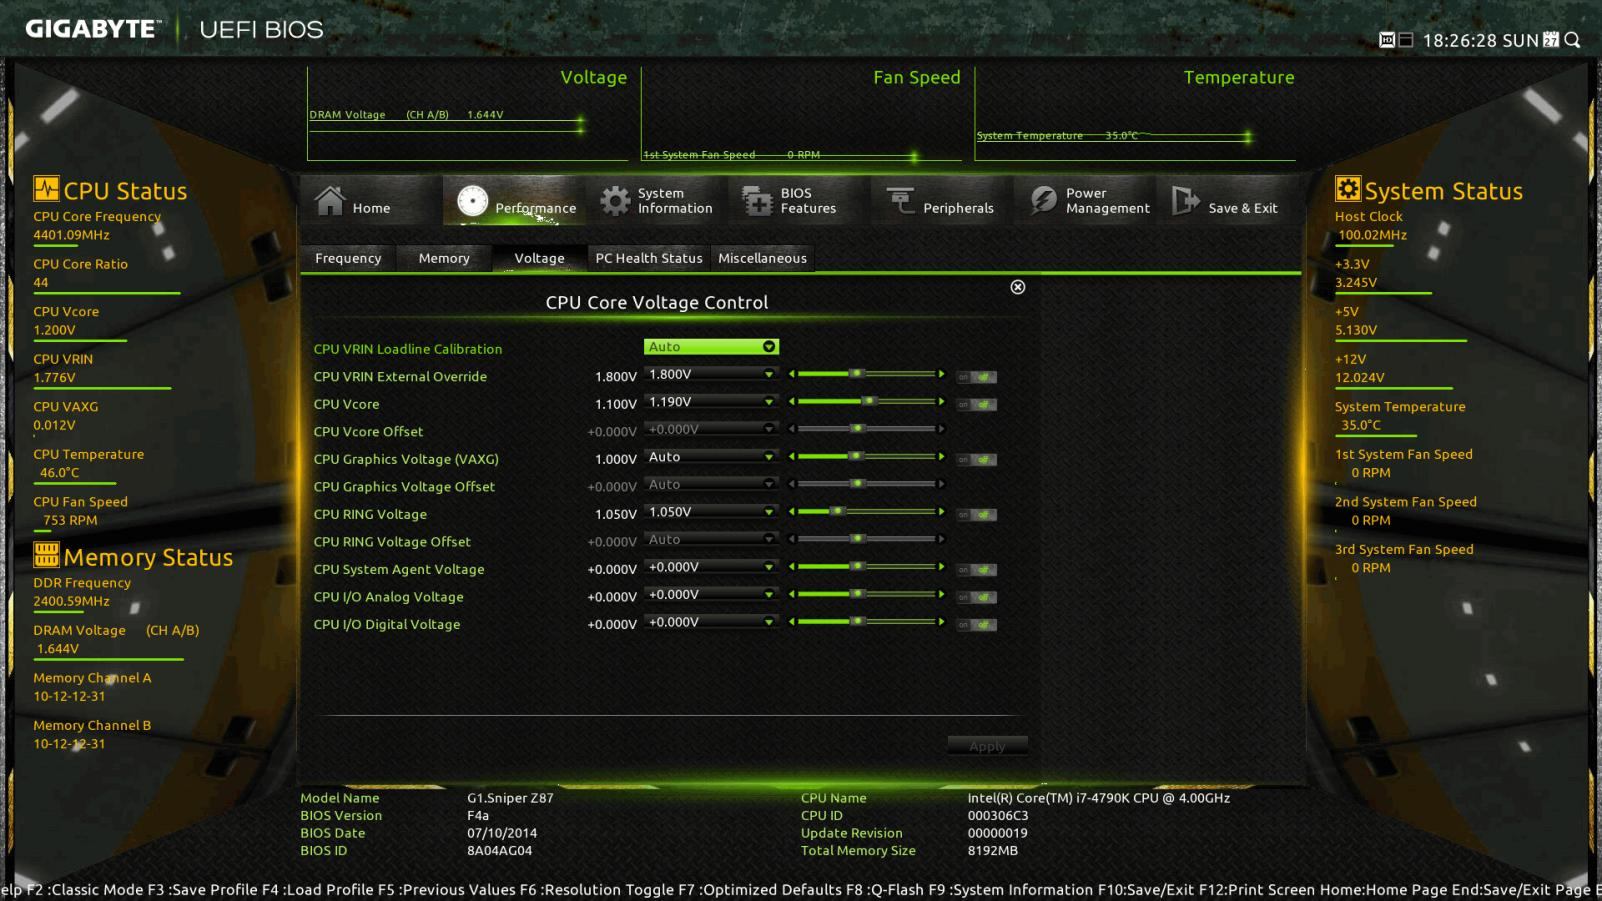This screenshot has width=1602, height=901.
Task: Click CPU Graphics Voltage Offset label
Action: 404,486
